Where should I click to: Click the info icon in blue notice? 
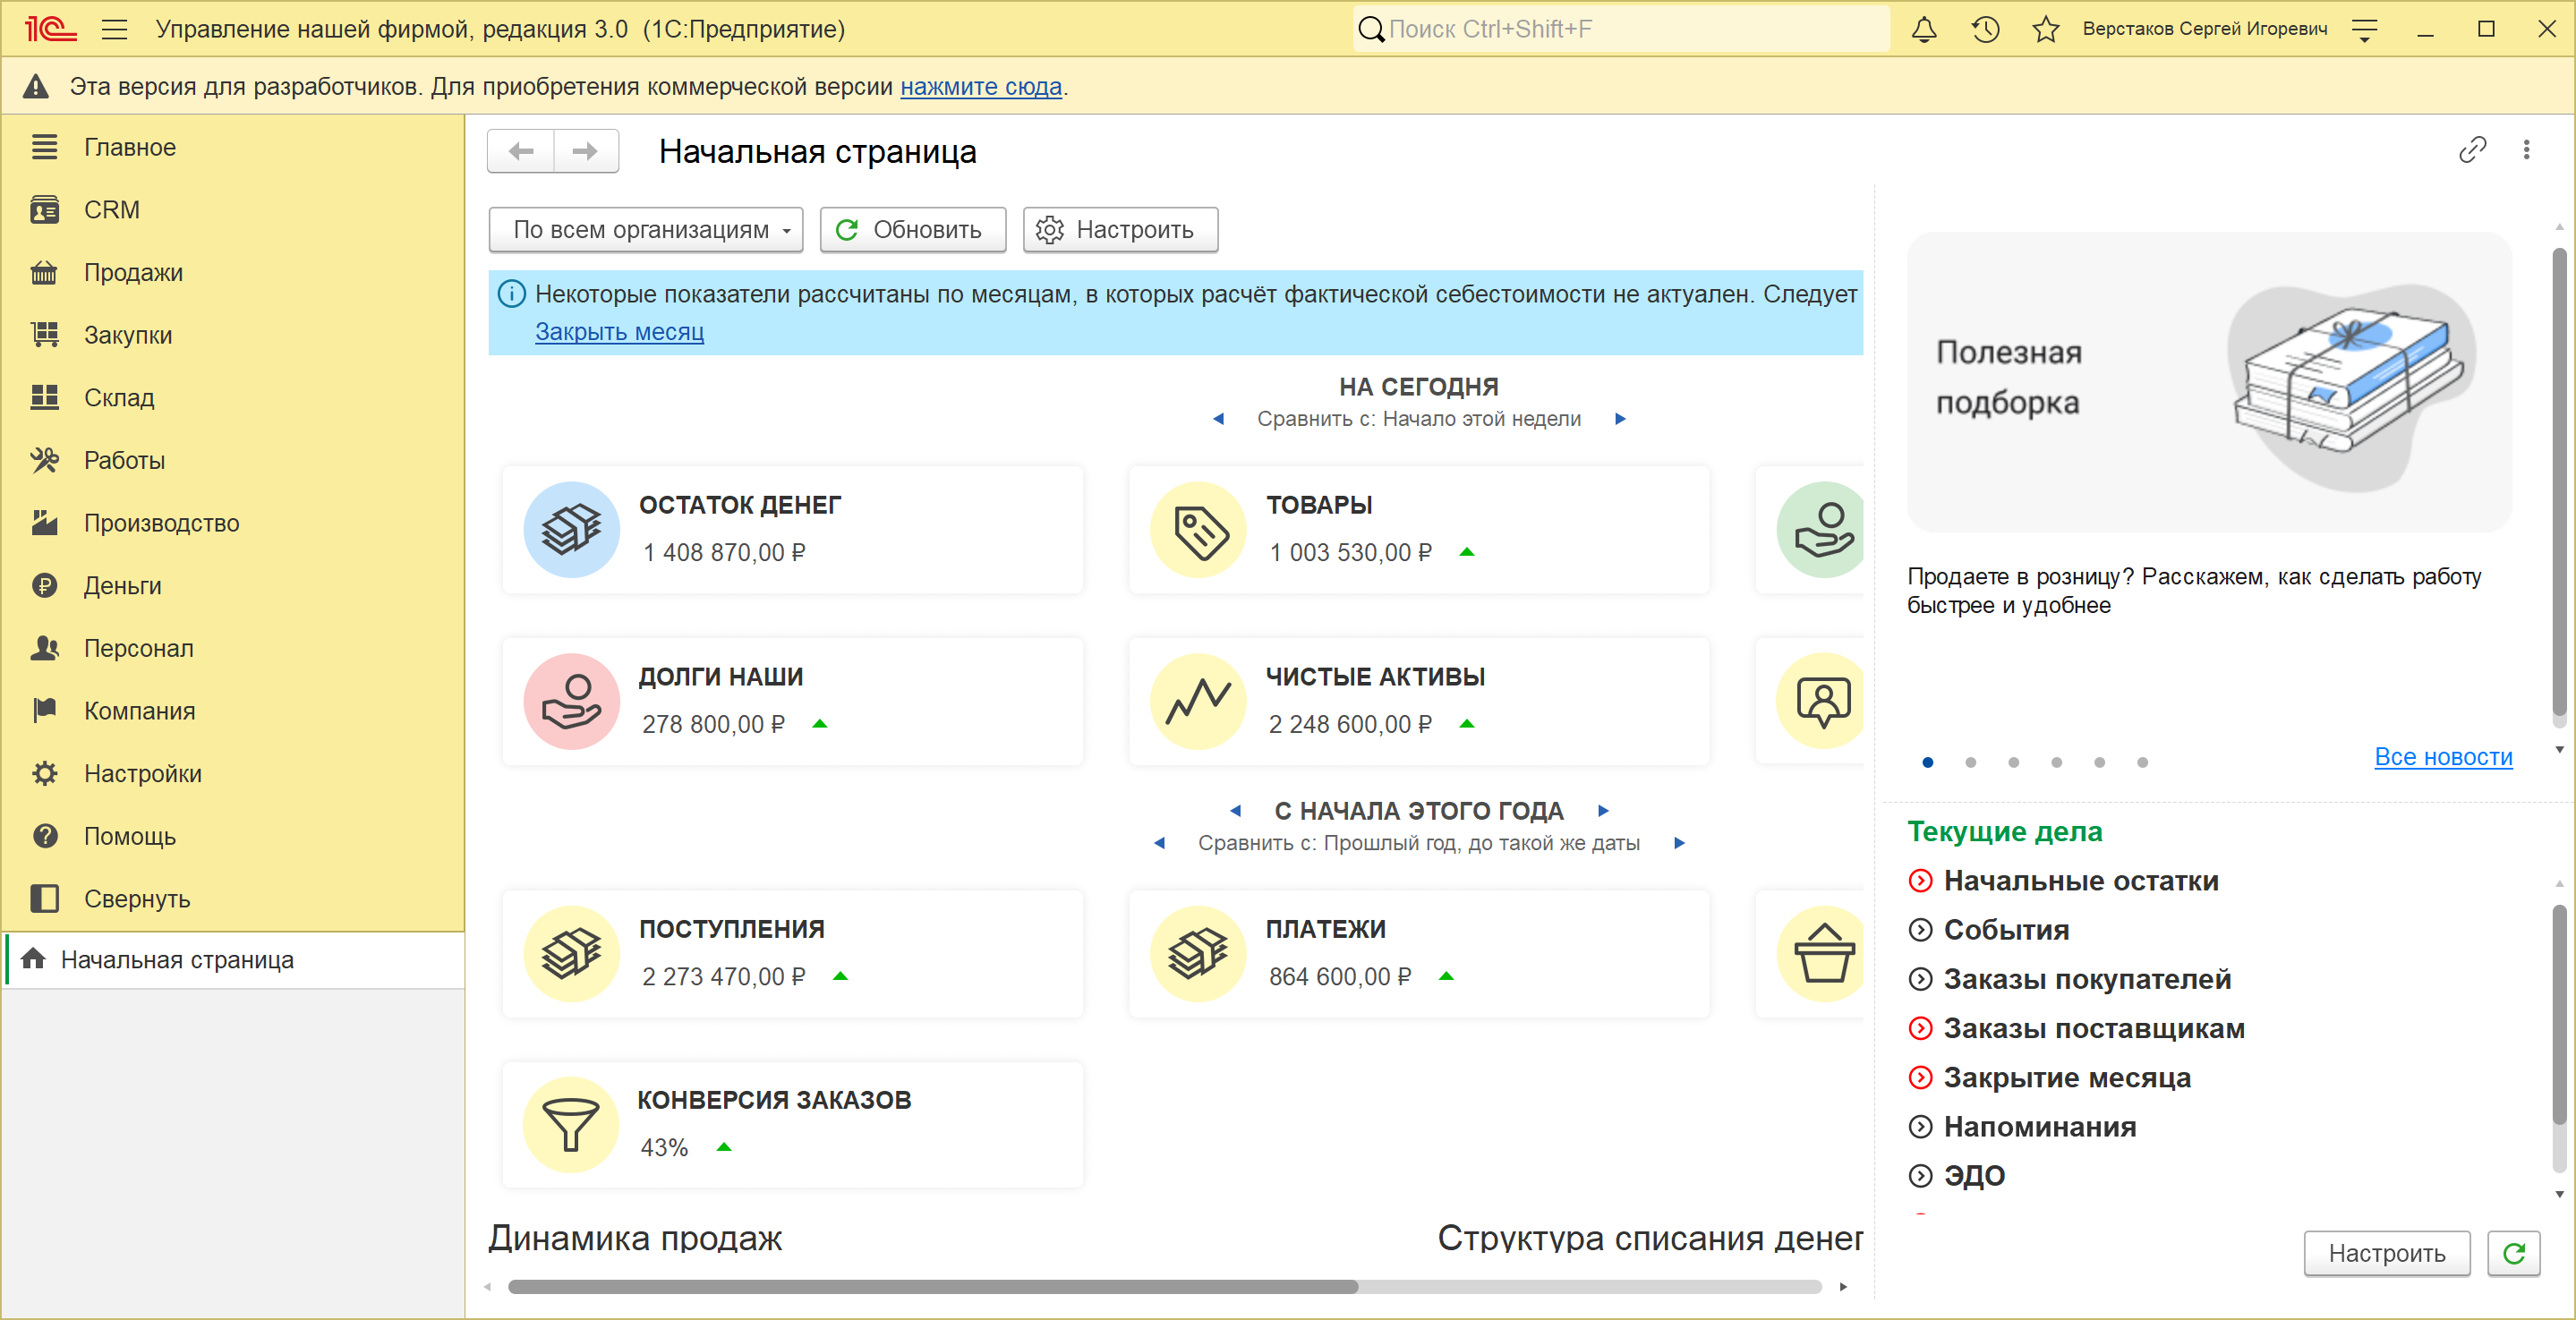511,294
